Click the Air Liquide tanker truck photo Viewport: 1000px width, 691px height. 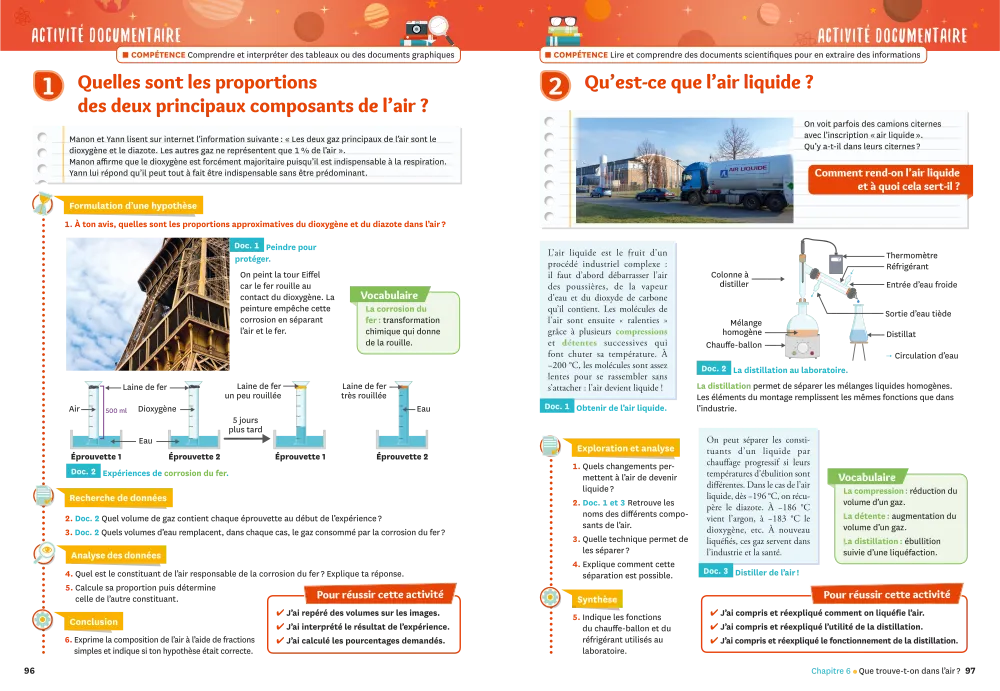684,170
